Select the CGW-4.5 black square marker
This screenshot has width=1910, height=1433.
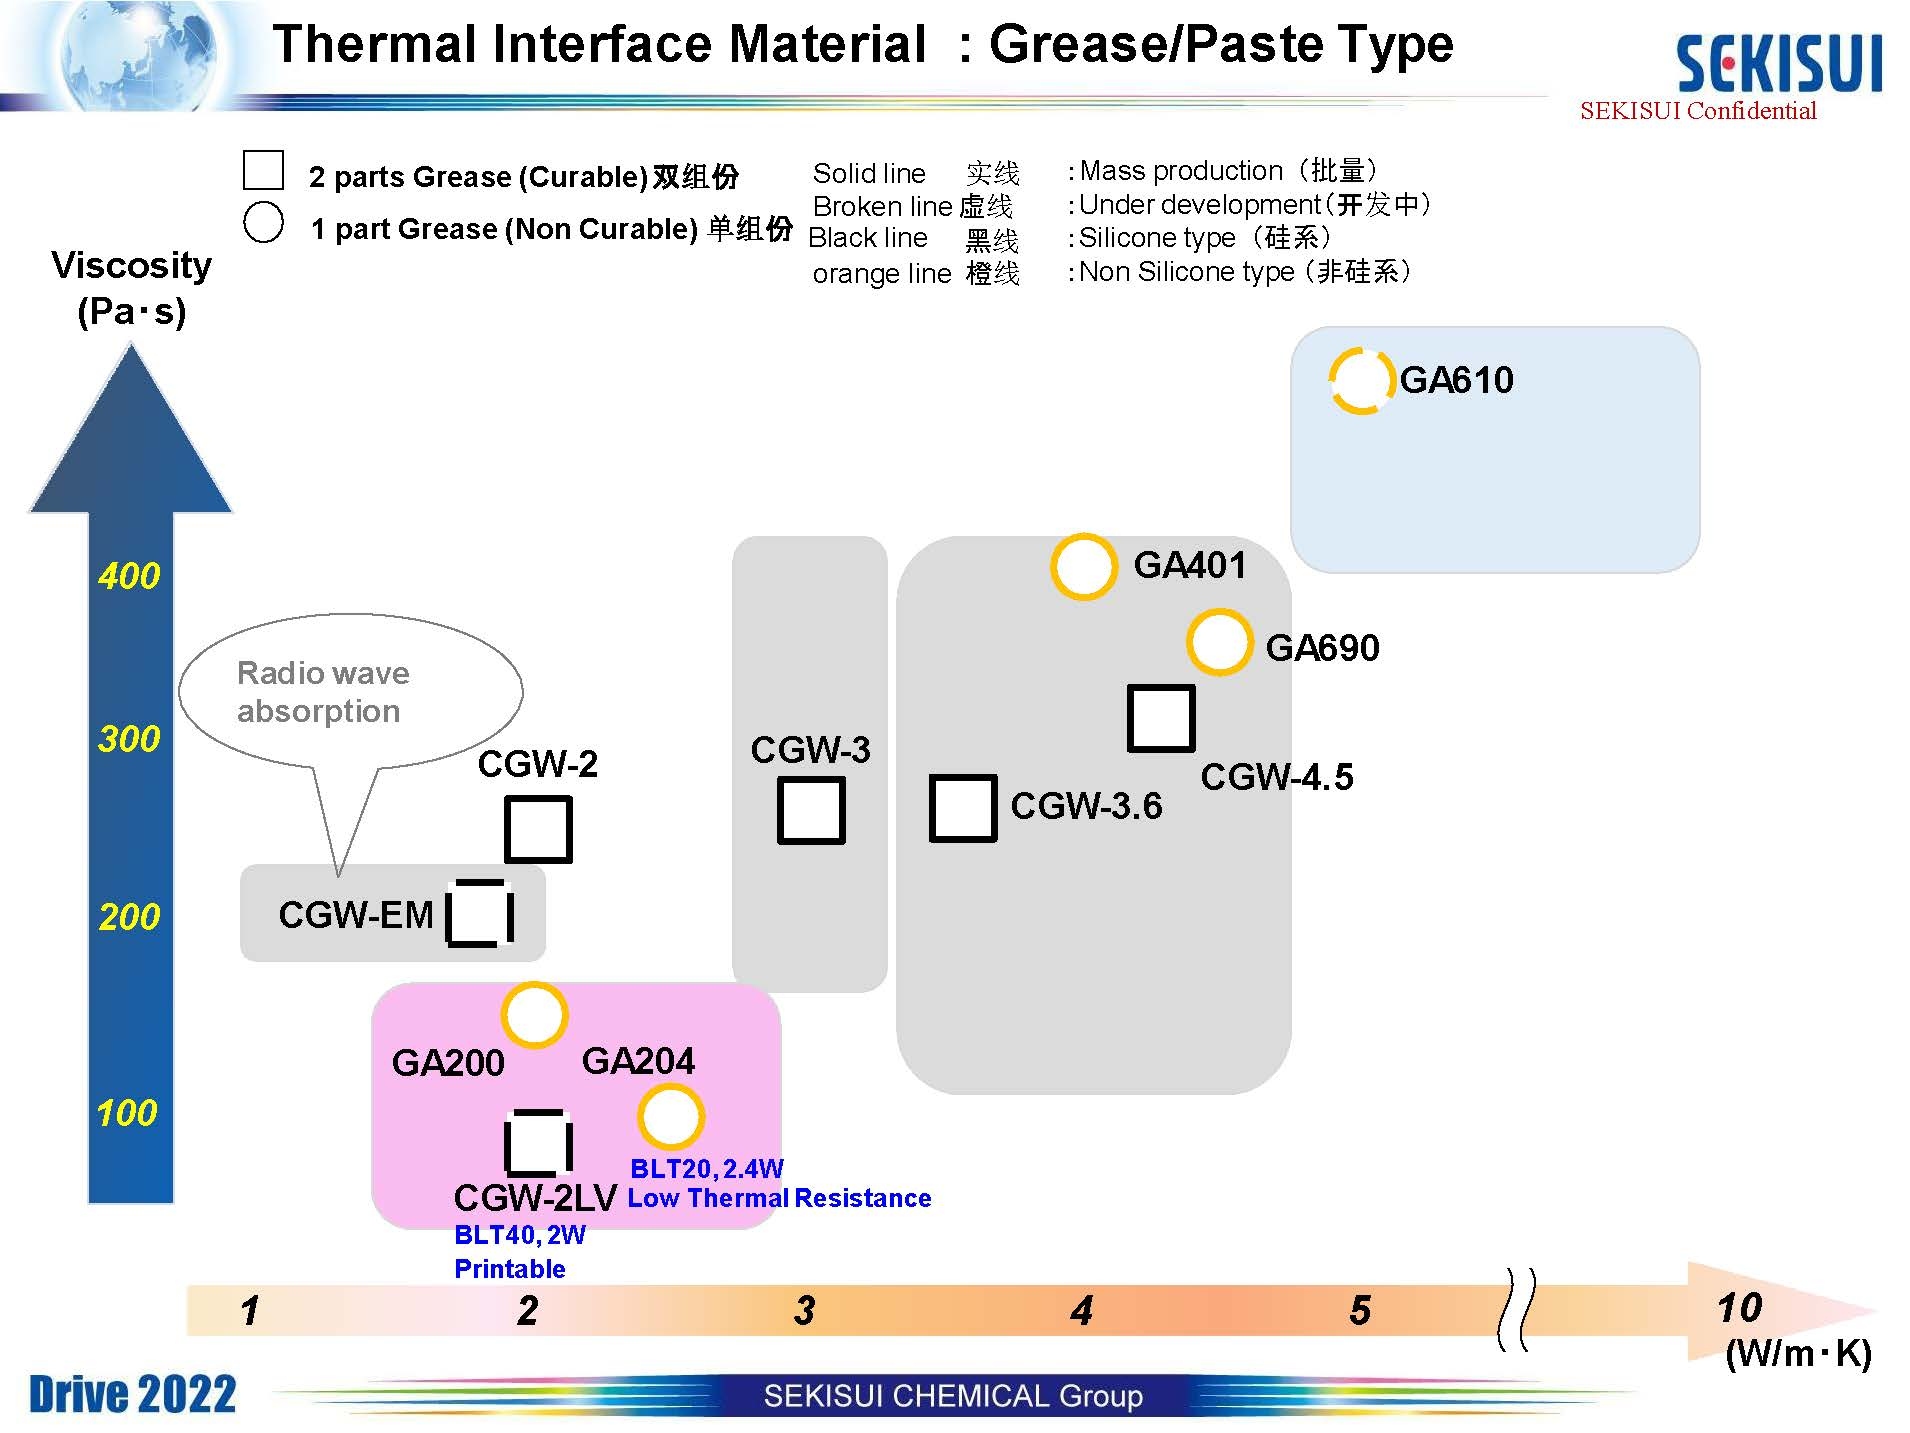click(1161, 718)
